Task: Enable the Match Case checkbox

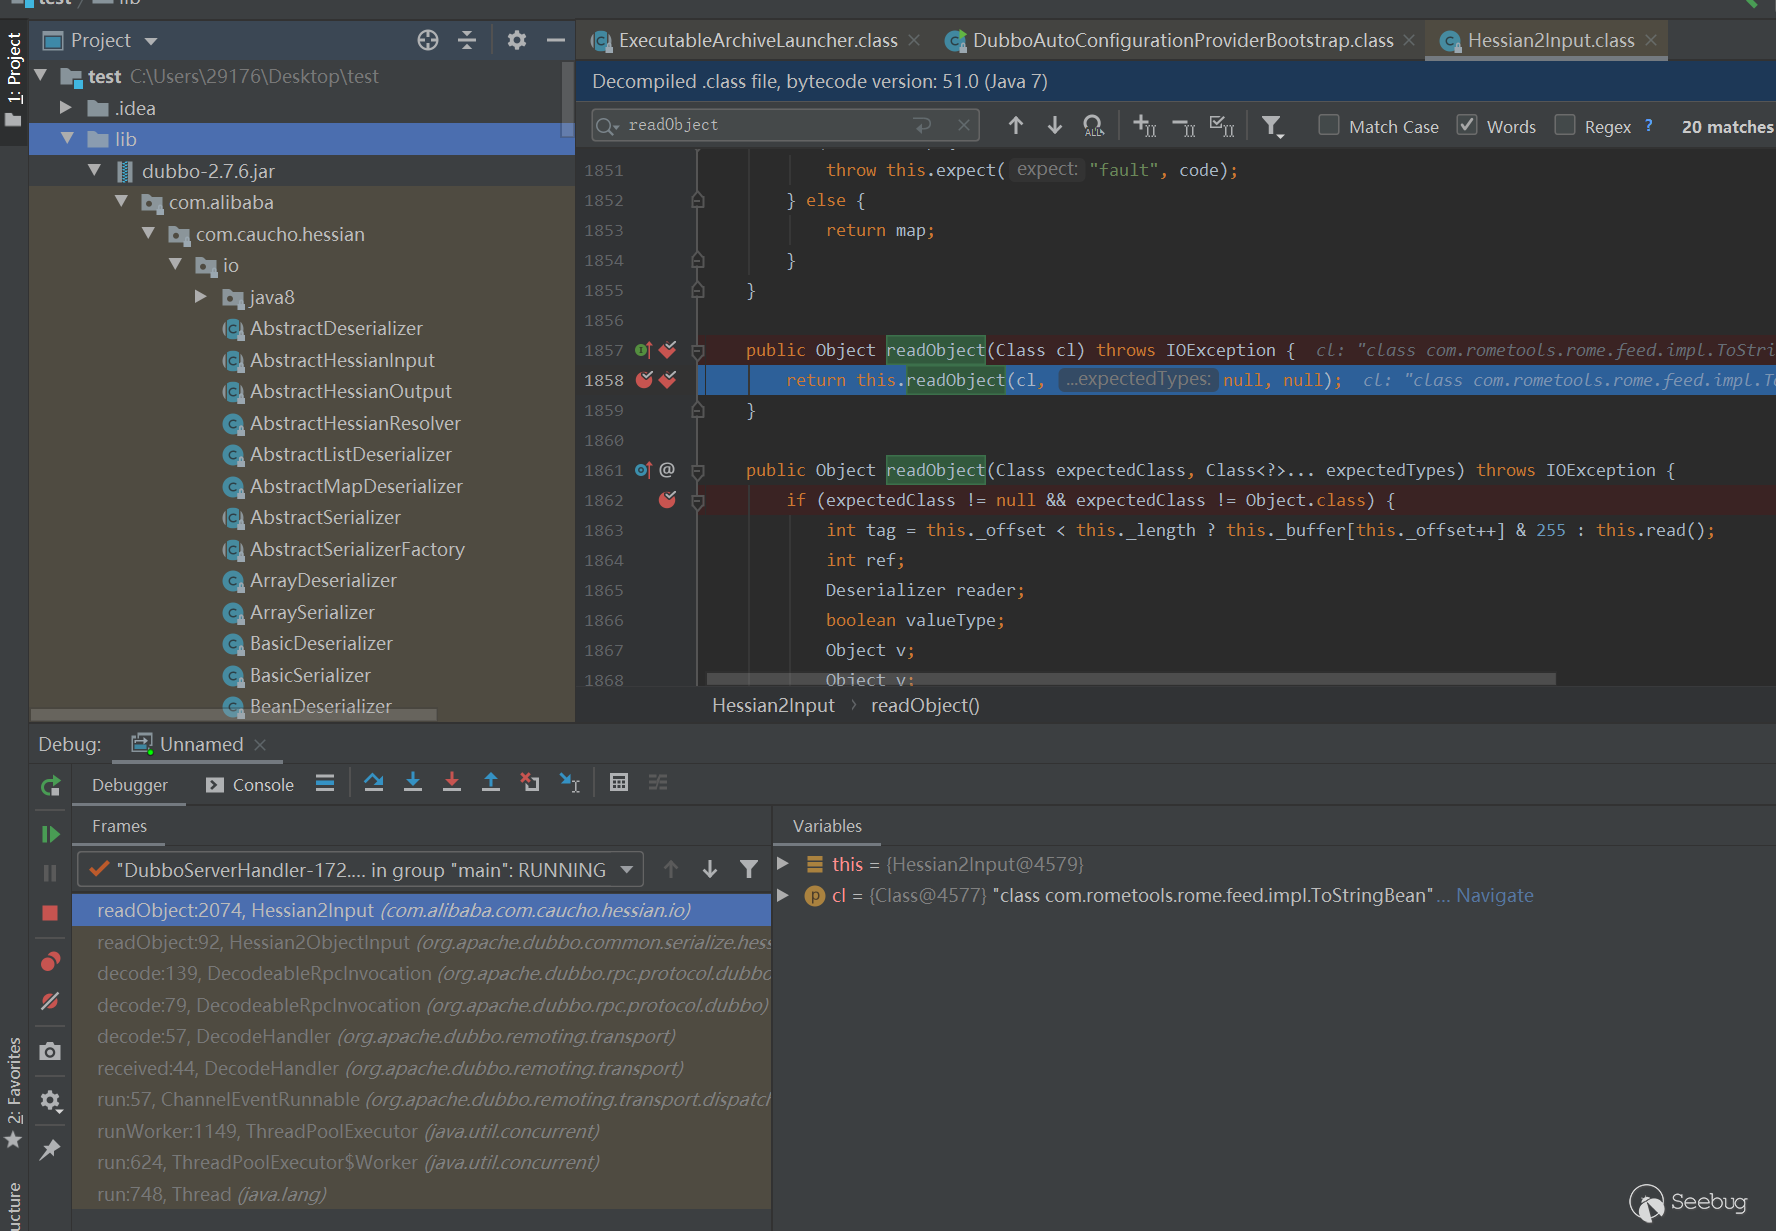Action: click(1329, 126)
